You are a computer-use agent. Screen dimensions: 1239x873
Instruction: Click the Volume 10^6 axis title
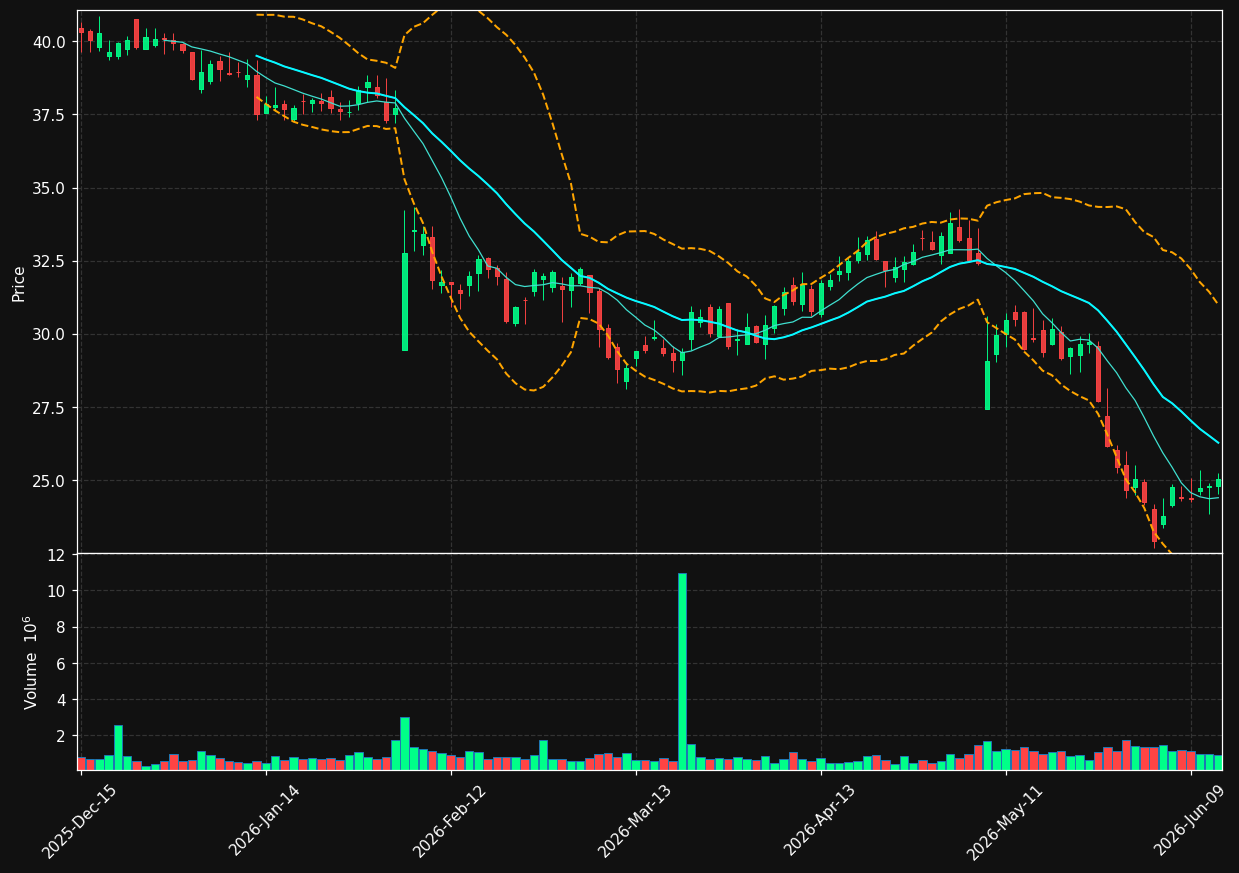[x=31, y=662]
